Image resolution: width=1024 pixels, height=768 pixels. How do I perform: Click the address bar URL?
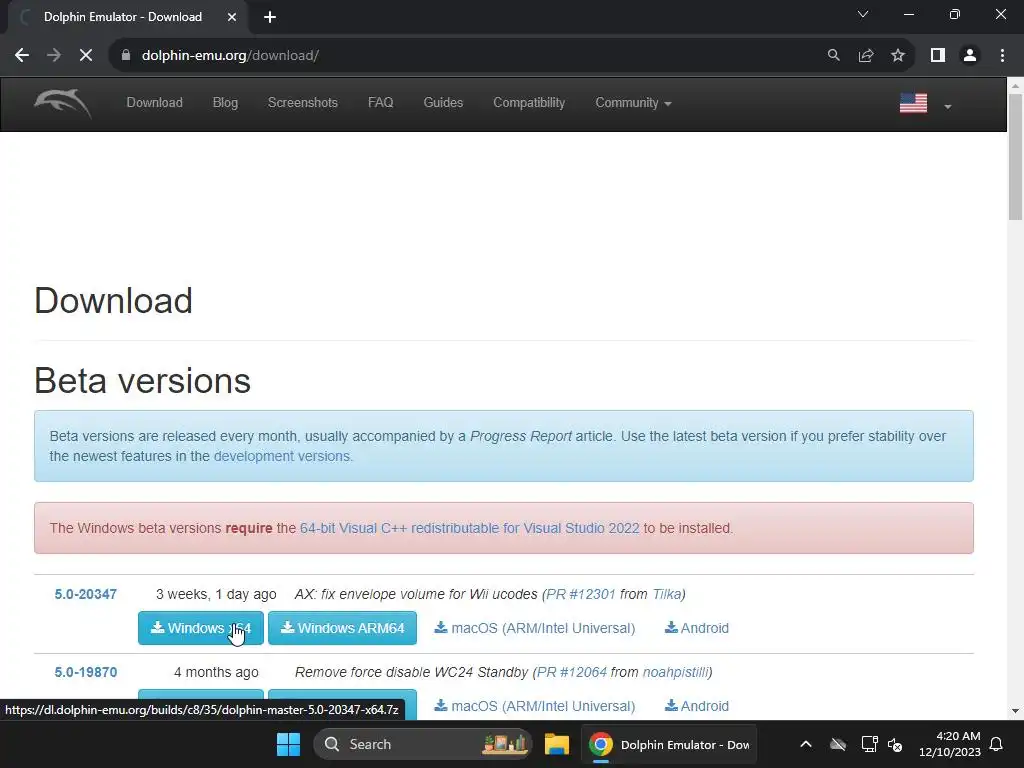tap(230, 56)
